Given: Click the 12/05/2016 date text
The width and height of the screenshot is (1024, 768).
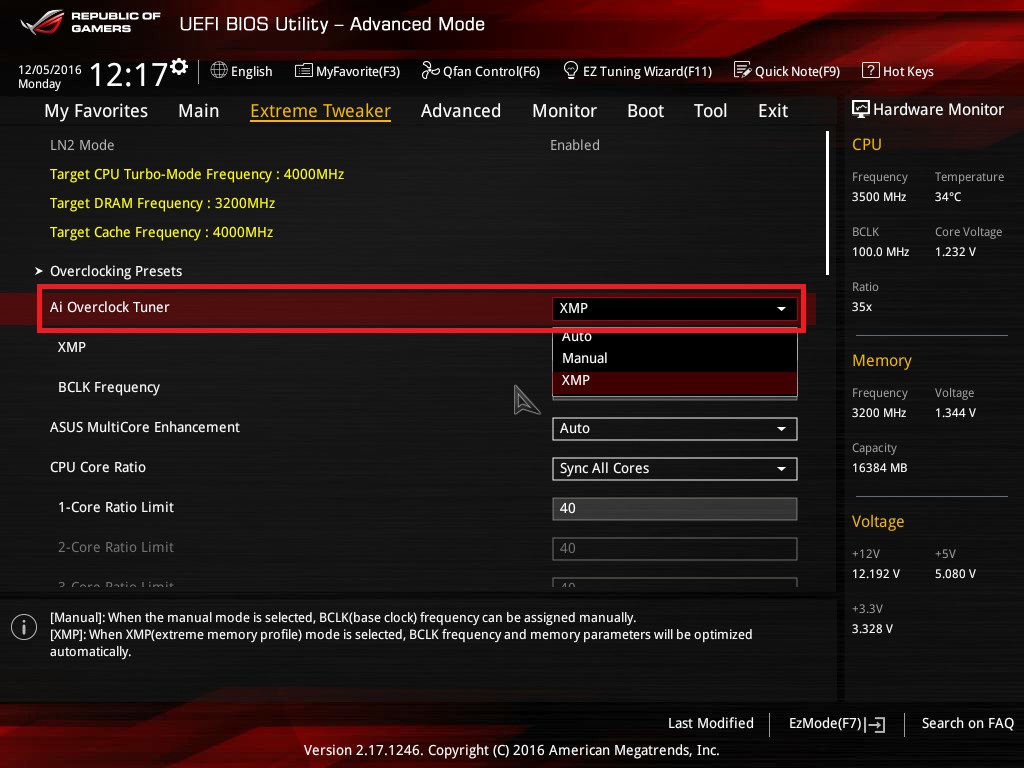Looking at the screenshot, I should point(50,70).
